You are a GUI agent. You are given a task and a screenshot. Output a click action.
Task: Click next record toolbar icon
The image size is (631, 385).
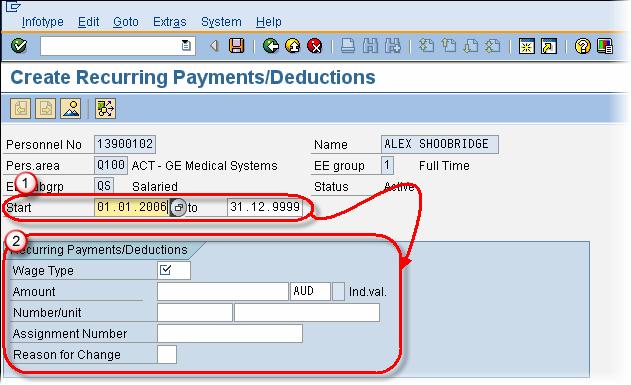(x=45, y=108)
